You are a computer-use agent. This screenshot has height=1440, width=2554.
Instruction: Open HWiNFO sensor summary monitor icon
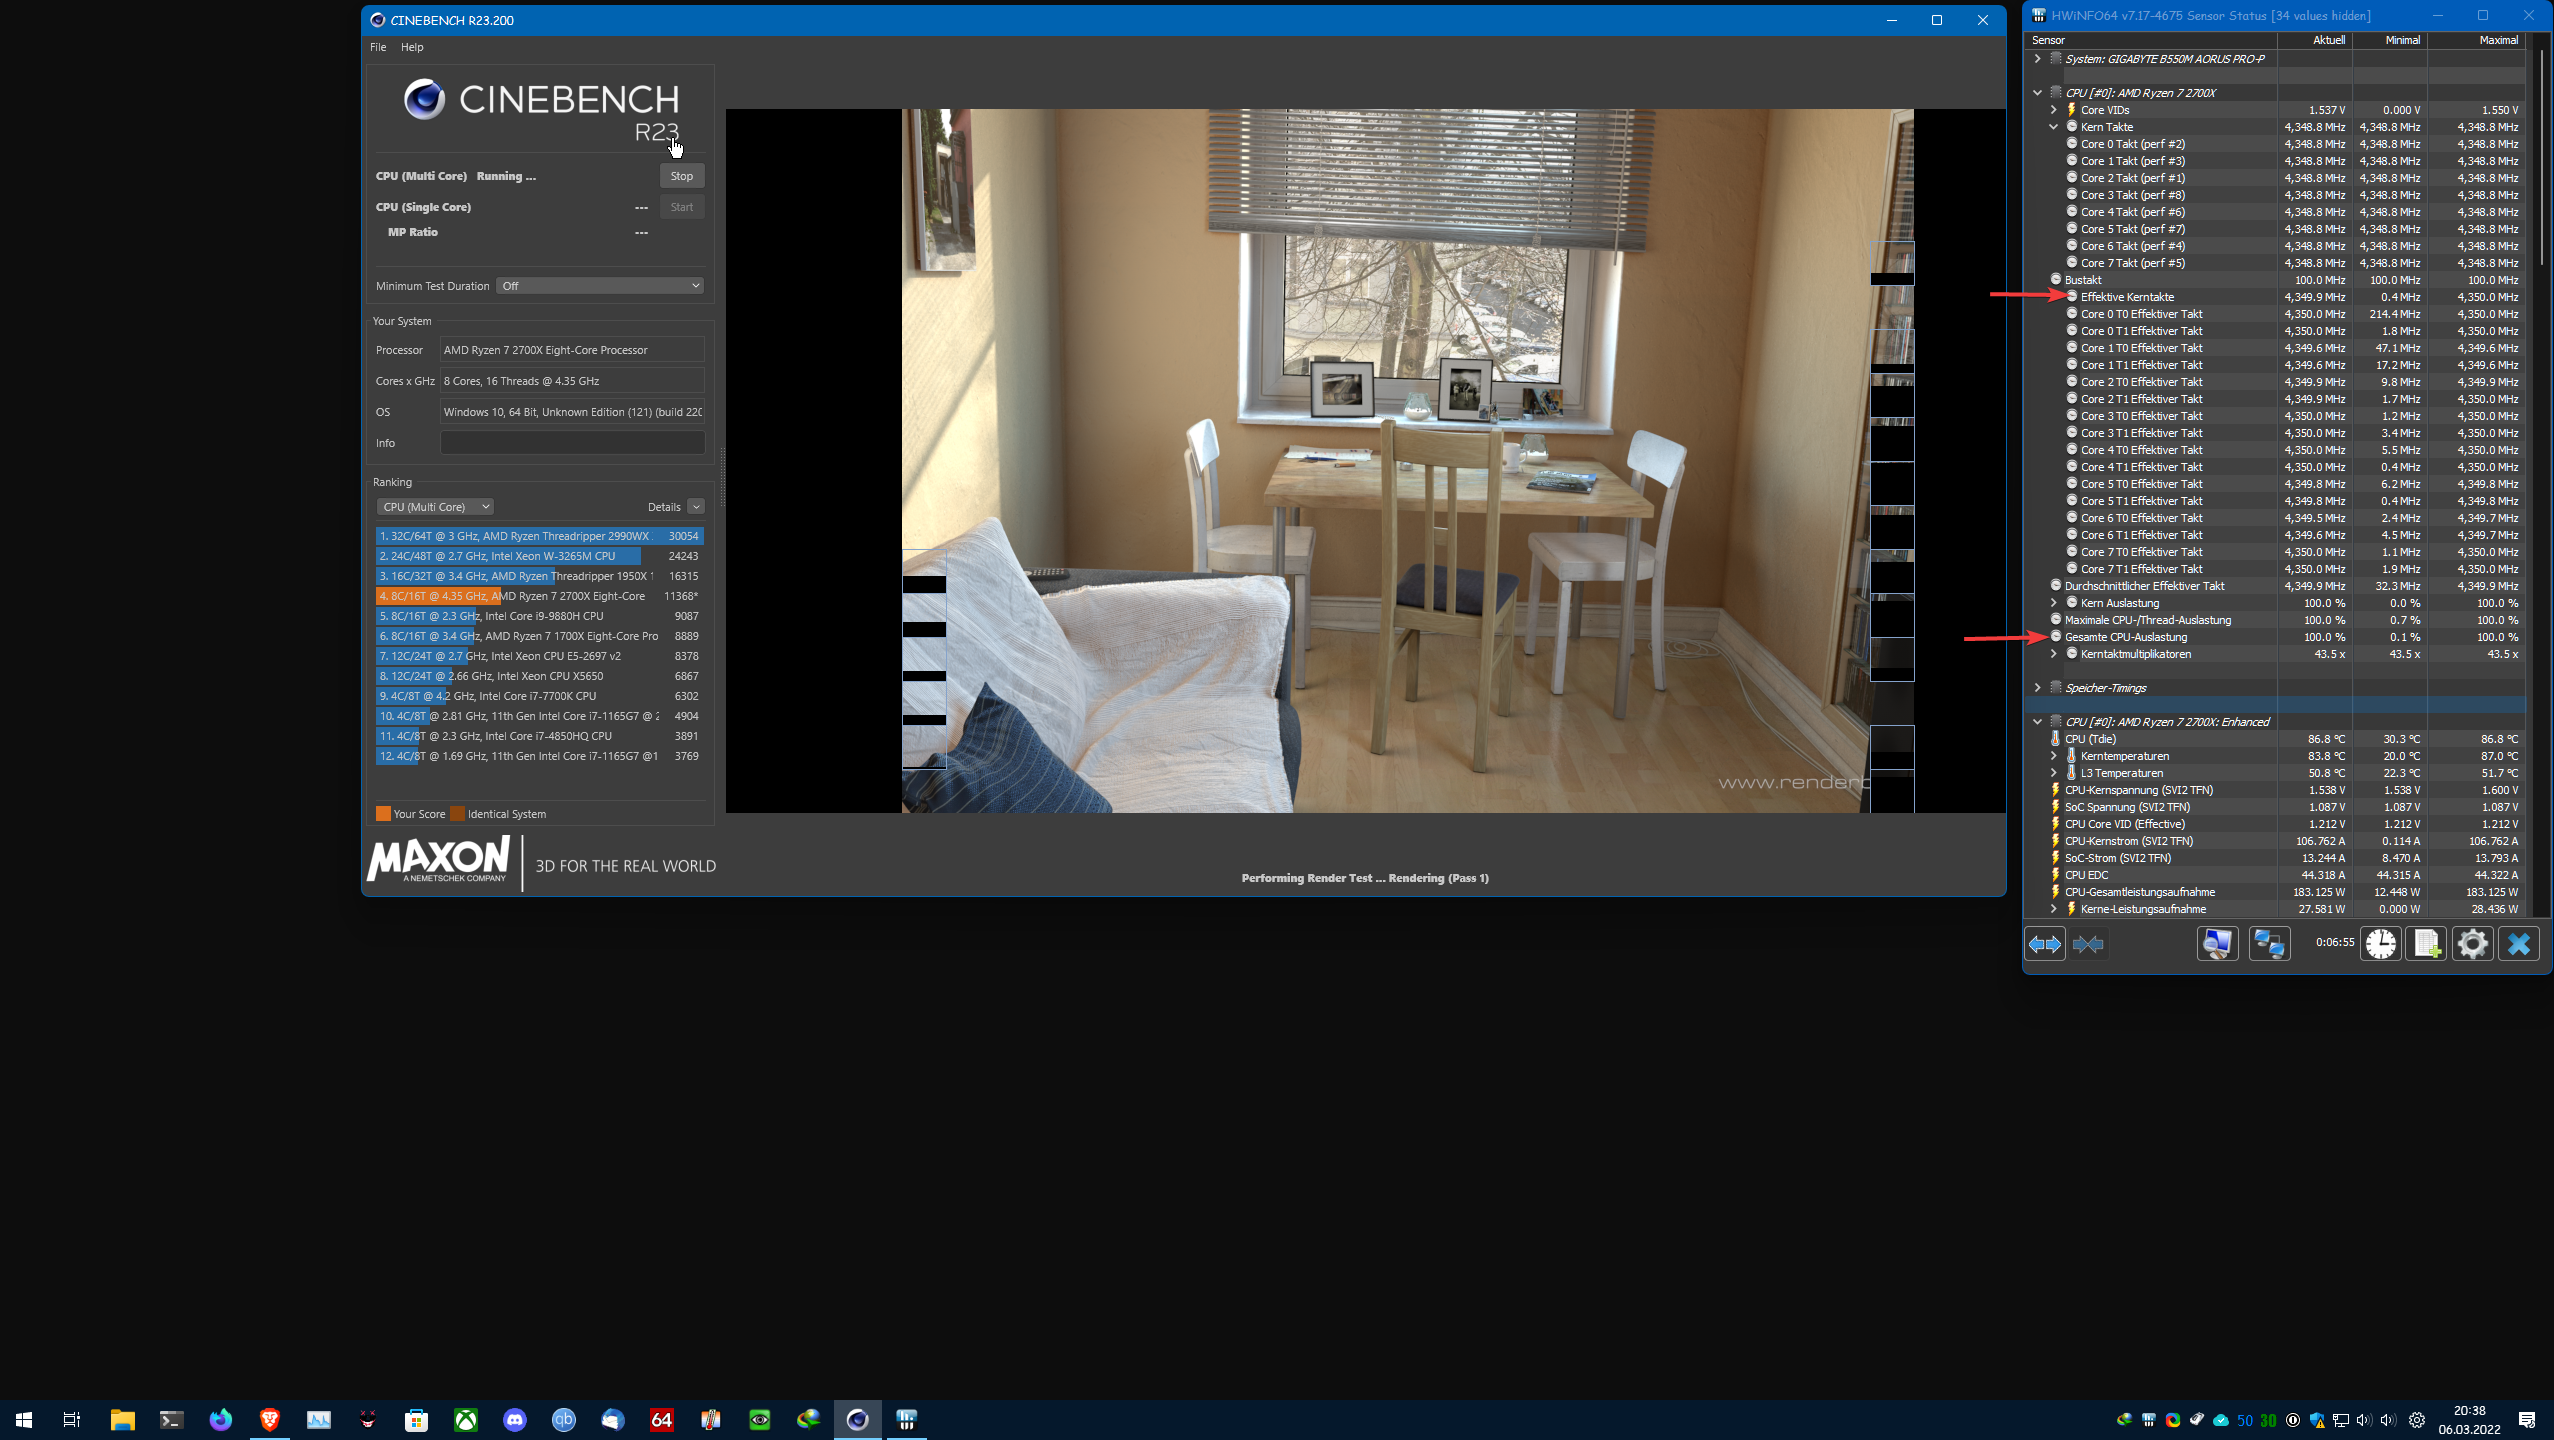tap(2217, 944)
